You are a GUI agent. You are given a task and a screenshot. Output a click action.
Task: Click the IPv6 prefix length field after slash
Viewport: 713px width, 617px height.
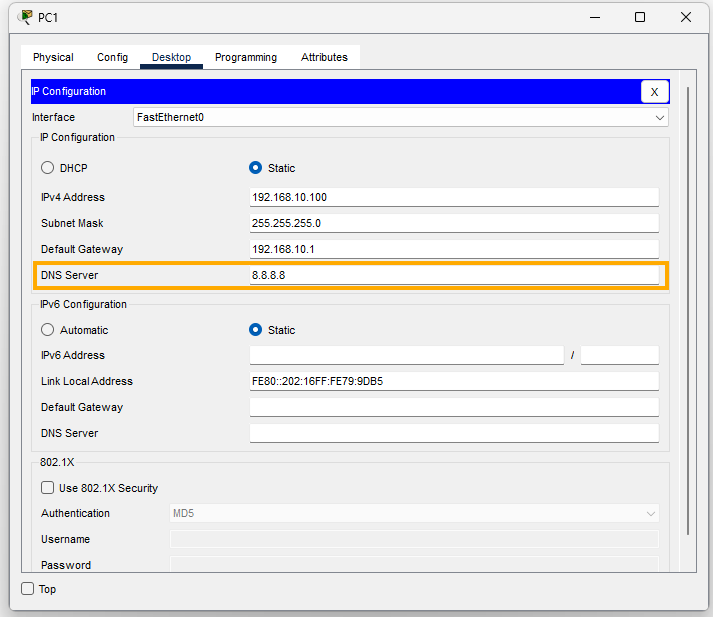pyautogui.click(x=619, y=355)
